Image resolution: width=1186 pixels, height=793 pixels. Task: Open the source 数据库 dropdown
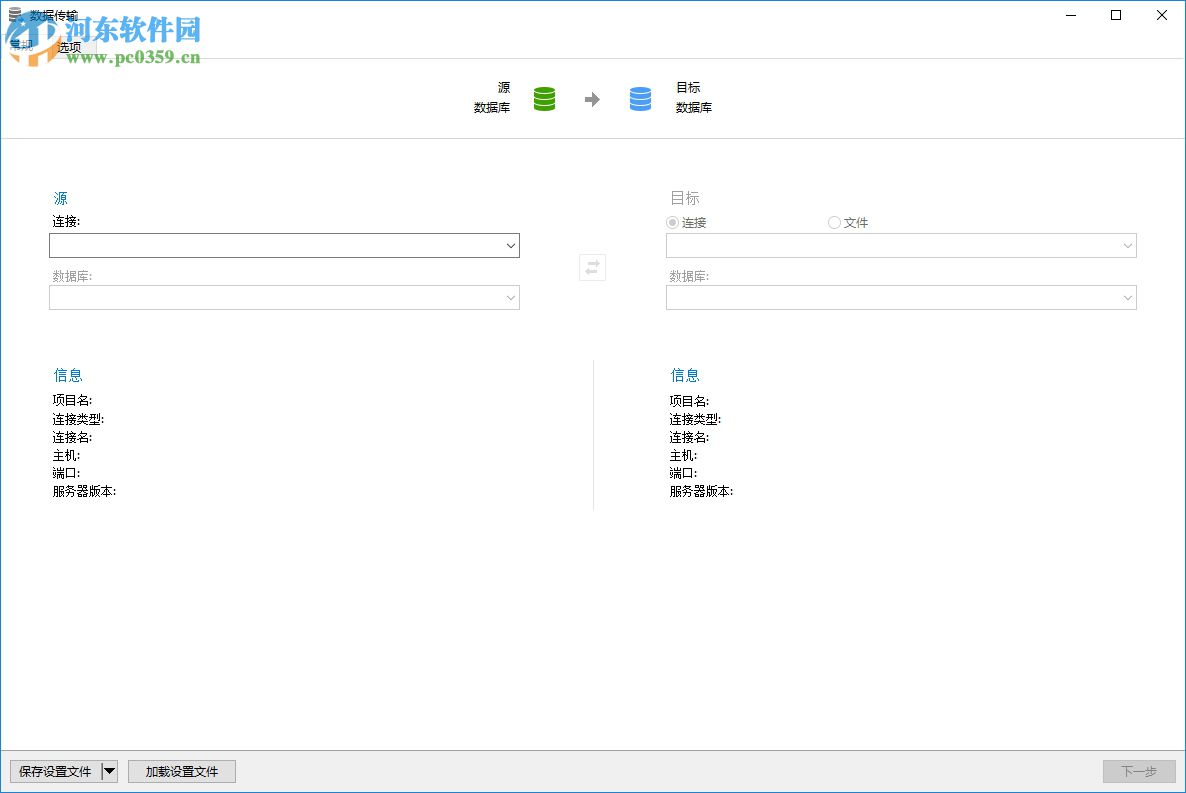[x=511, y=297]
